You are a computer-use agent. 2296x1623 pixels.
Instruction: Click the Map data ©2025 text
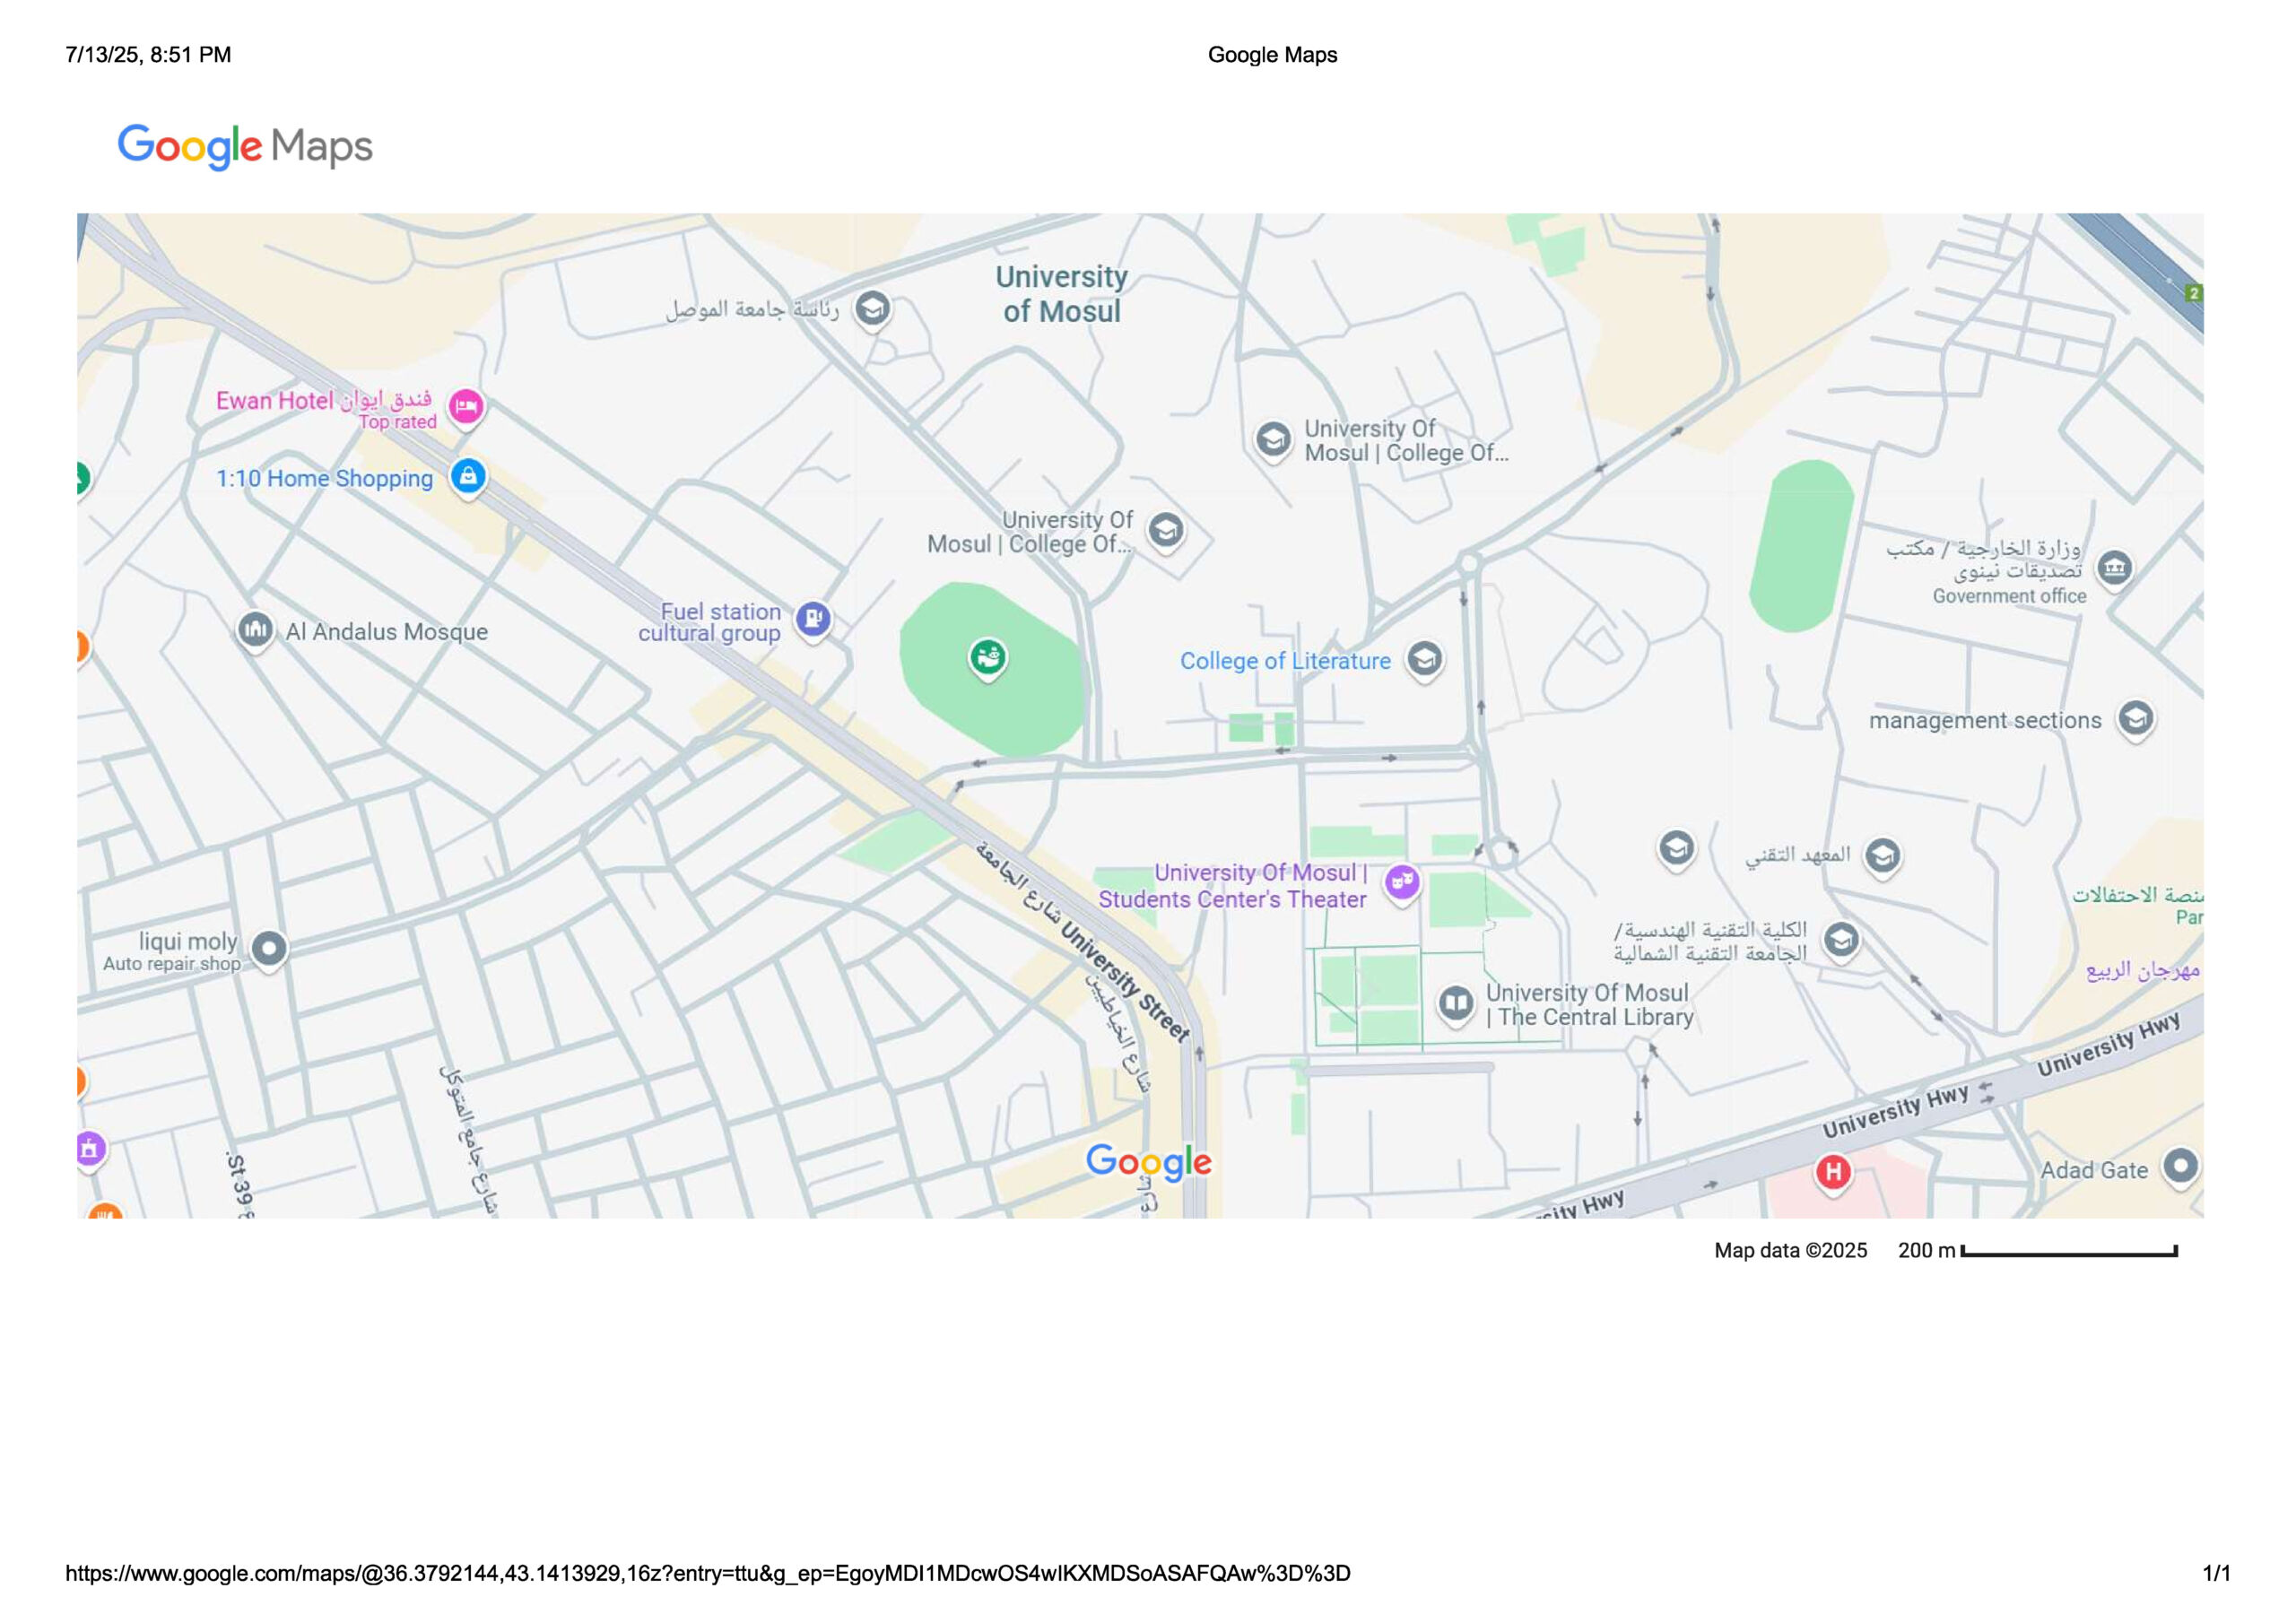click(1790, 1250)
